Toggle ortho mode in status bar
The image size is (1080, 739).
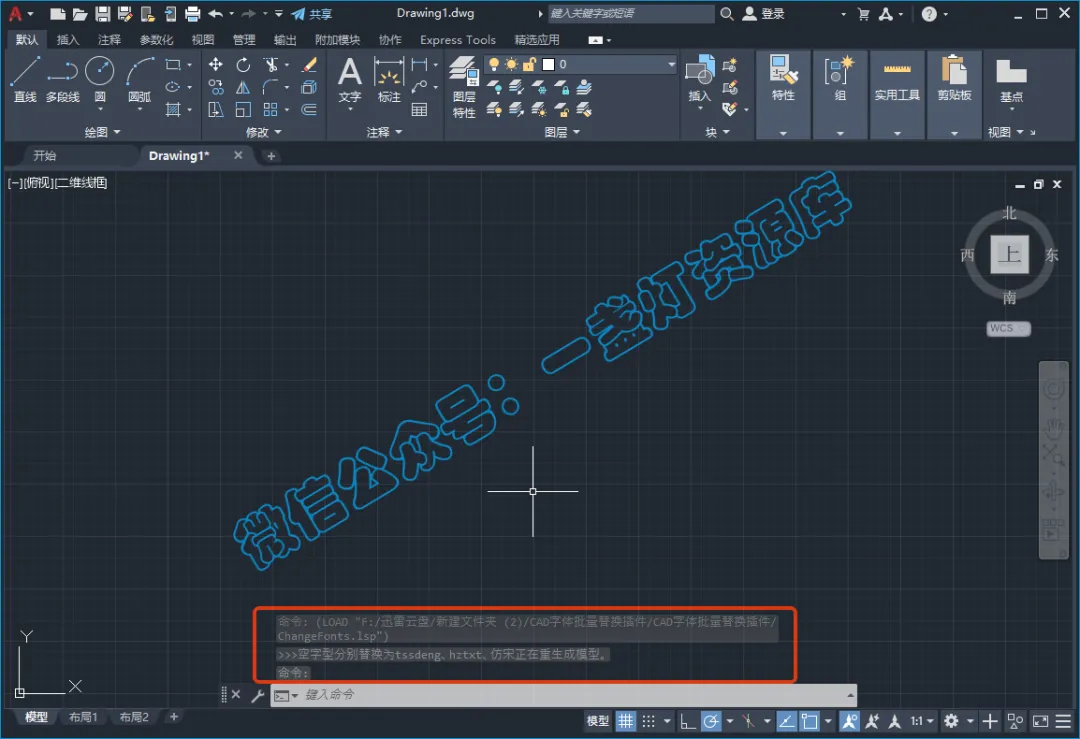(x=687, y=721)
